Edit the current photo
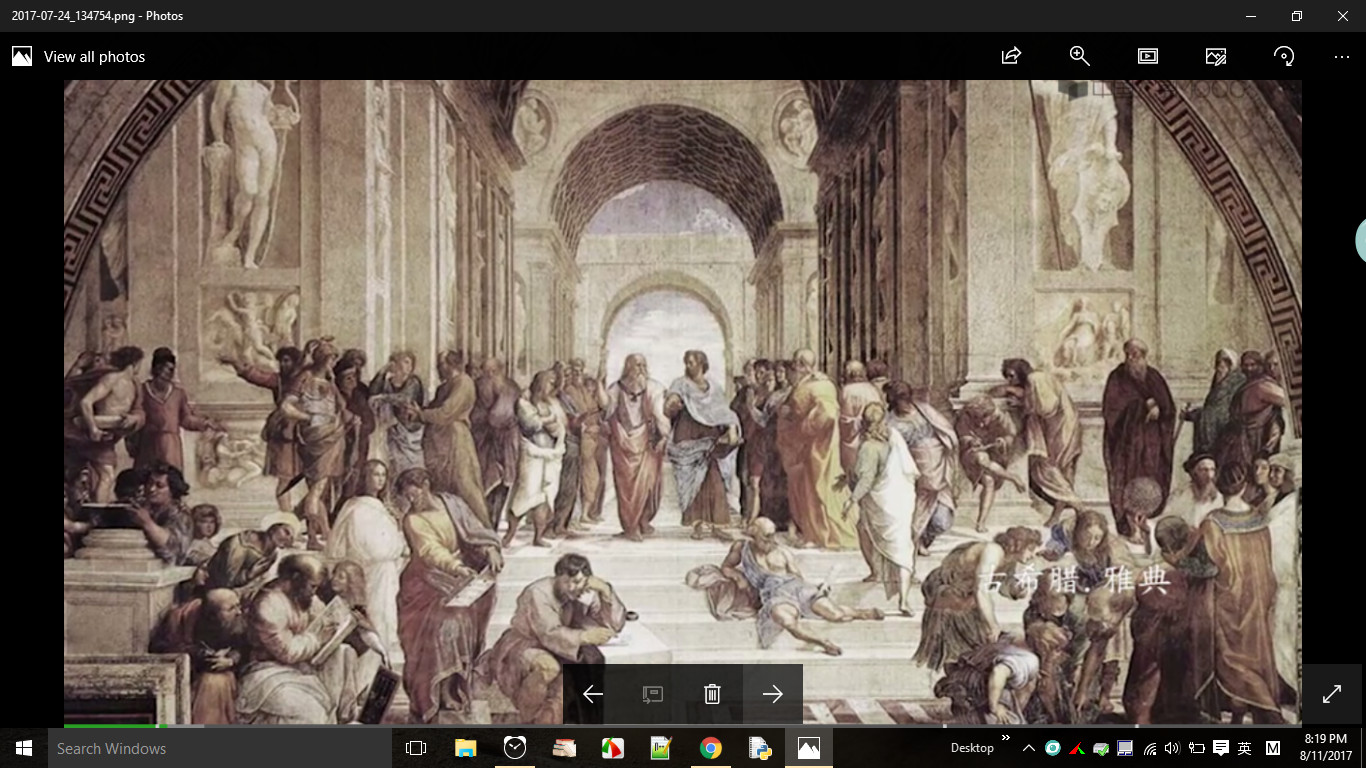 click(x=1216, y=56)
